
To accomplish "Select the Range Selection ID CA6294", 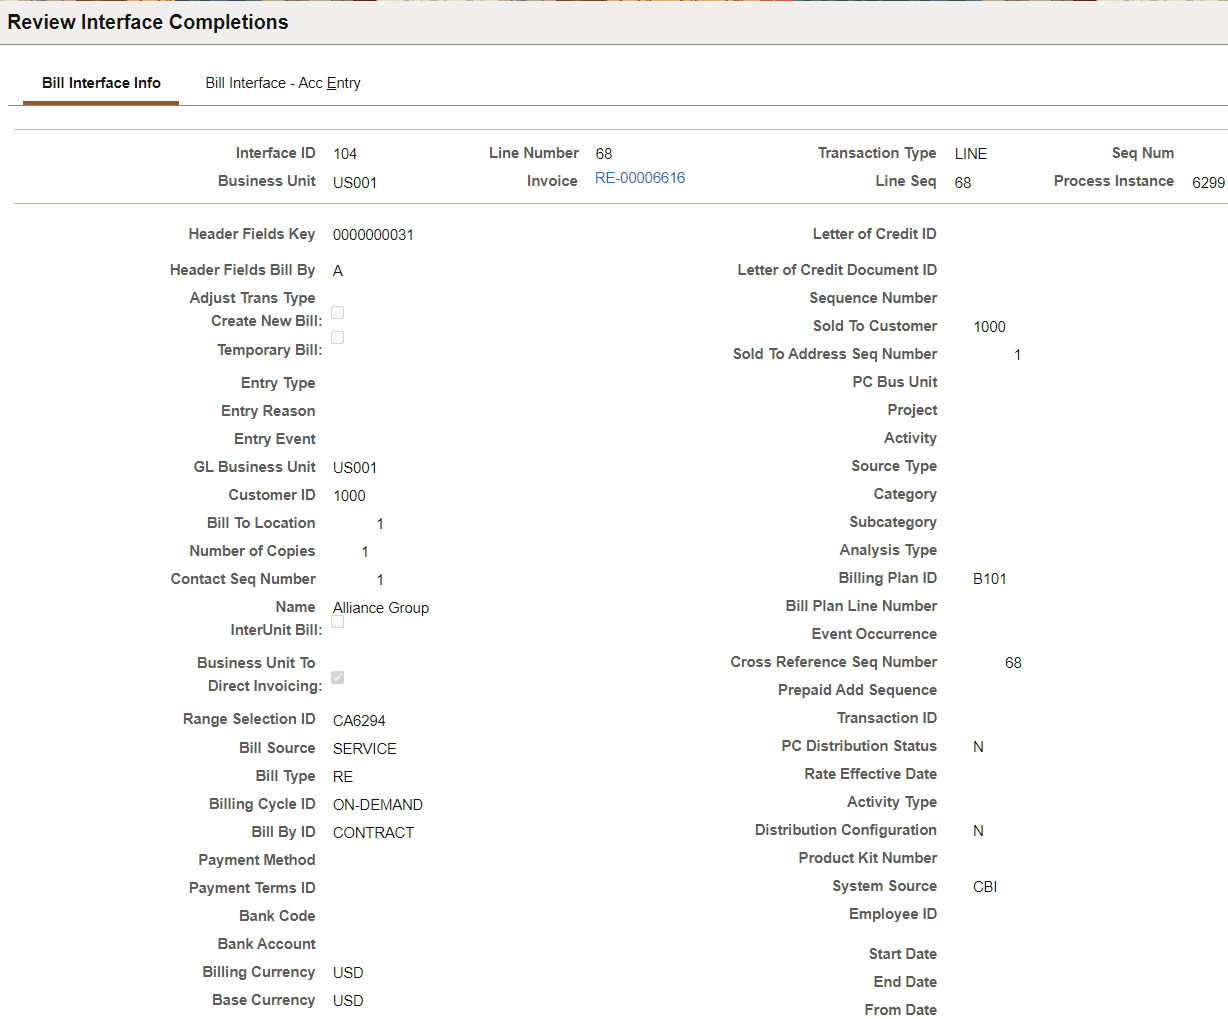I will click(x=359, y=719).
